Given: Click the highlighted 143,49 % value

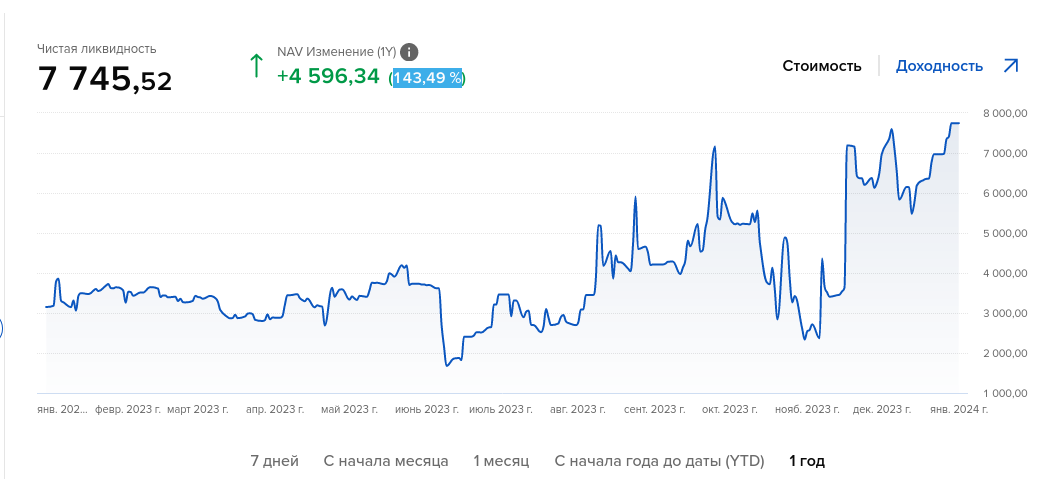Looking at the screenshot, I should [x=428, y=77].
